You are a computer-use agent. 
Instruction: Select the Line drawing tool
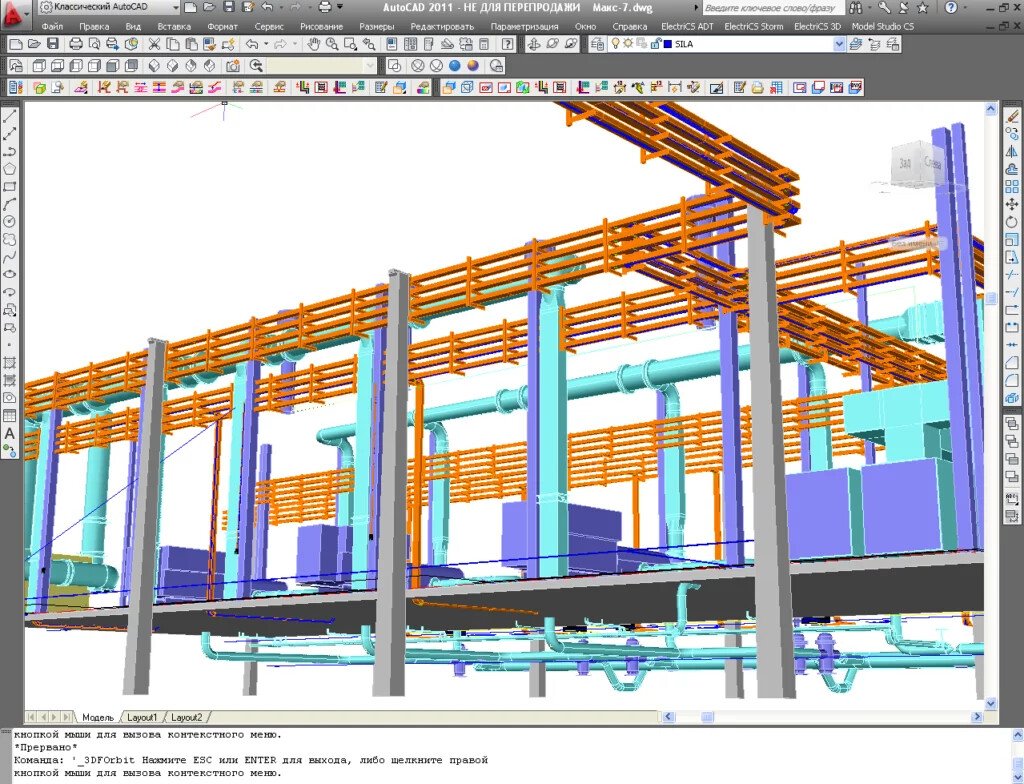click(x=10, y=115)
